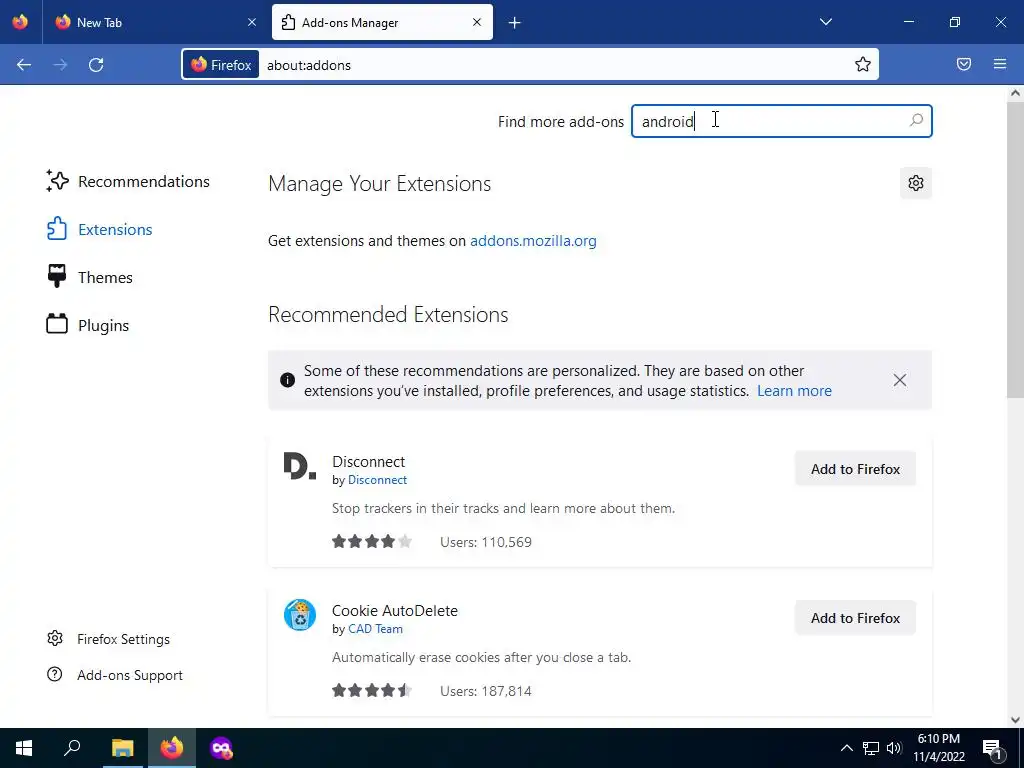Click the Recommended Extensions heading
Screen dimensions: 1024x768
click(388, 314)
